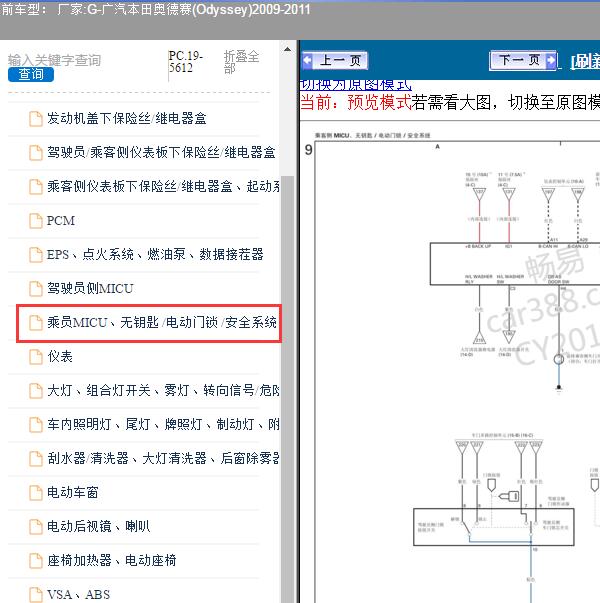Switch to original image mode link 切换为原图模式
Screen dimensions: 600x603
coord(355,85)
